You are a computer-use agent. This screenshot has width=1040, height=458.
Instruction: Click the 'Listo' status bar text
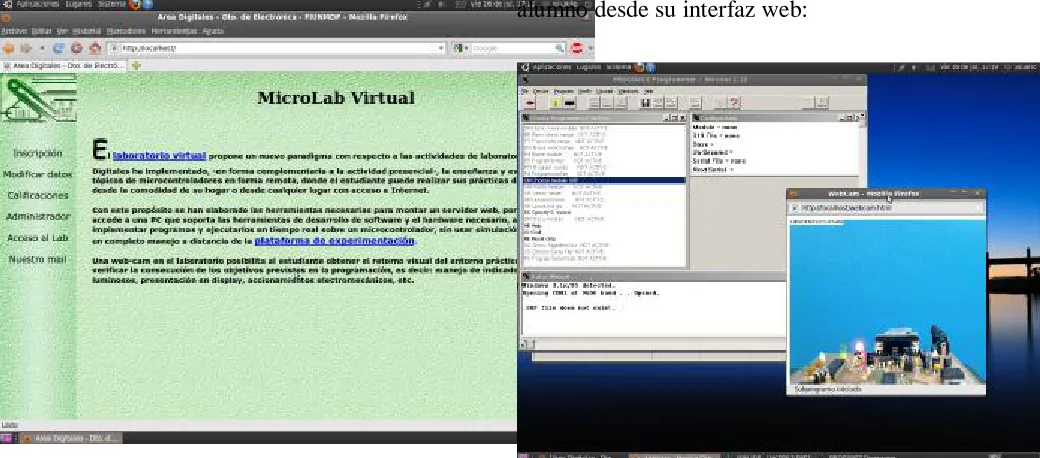(x=10, y=424)
